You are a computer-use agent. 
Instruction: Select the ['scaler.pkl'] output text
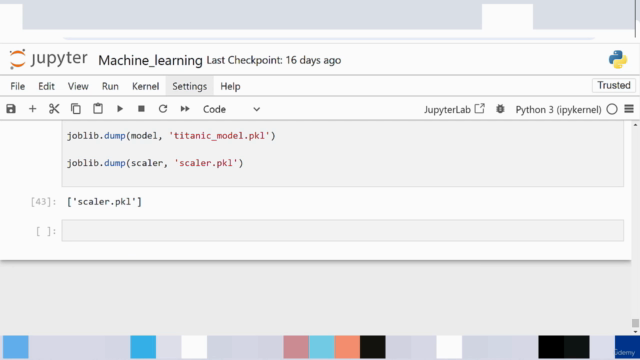(x=104, y=202)
